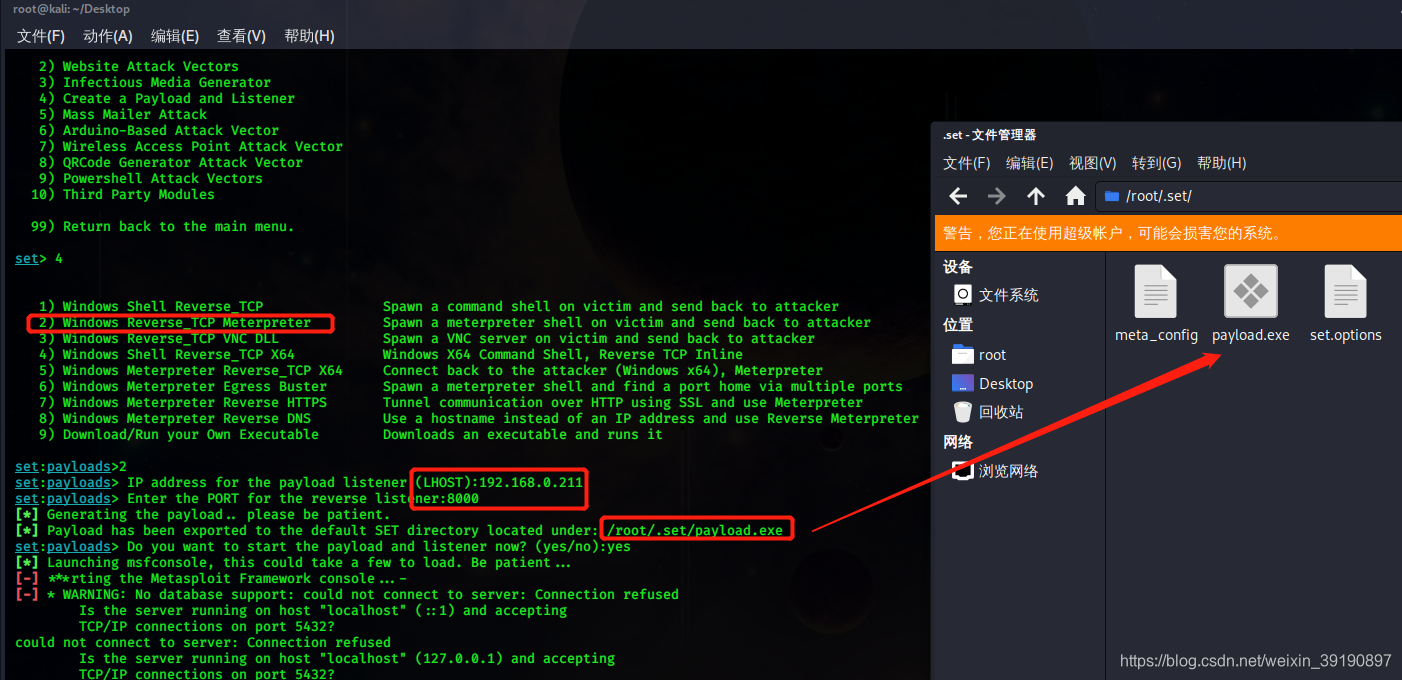Click the 'set> 4' prompt line

(x=39, y=258)
